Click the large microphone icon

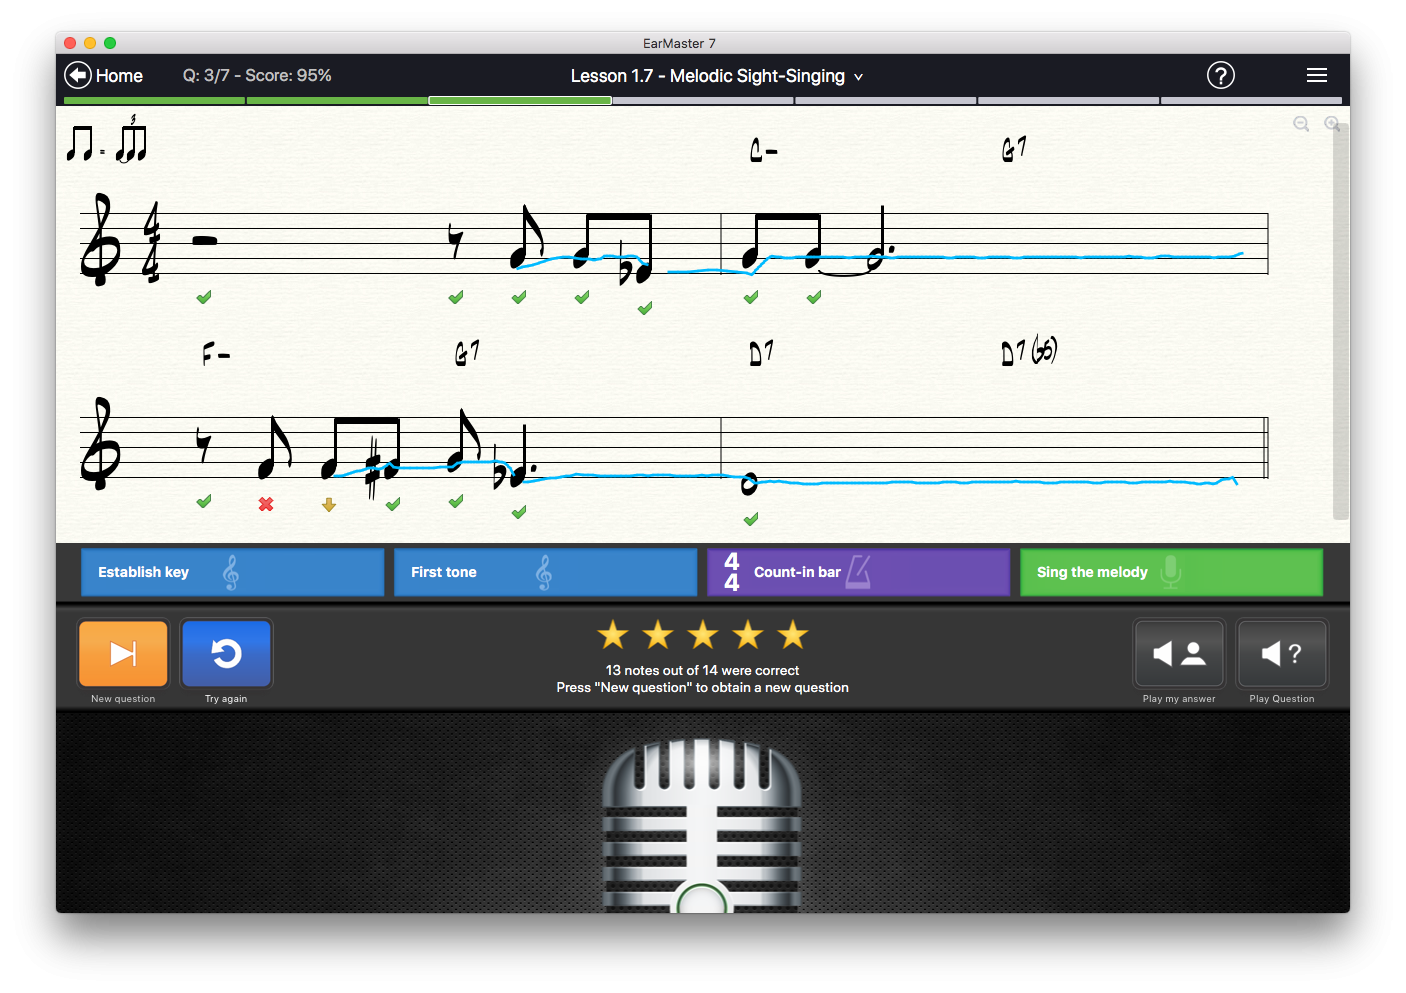[702, 825]
